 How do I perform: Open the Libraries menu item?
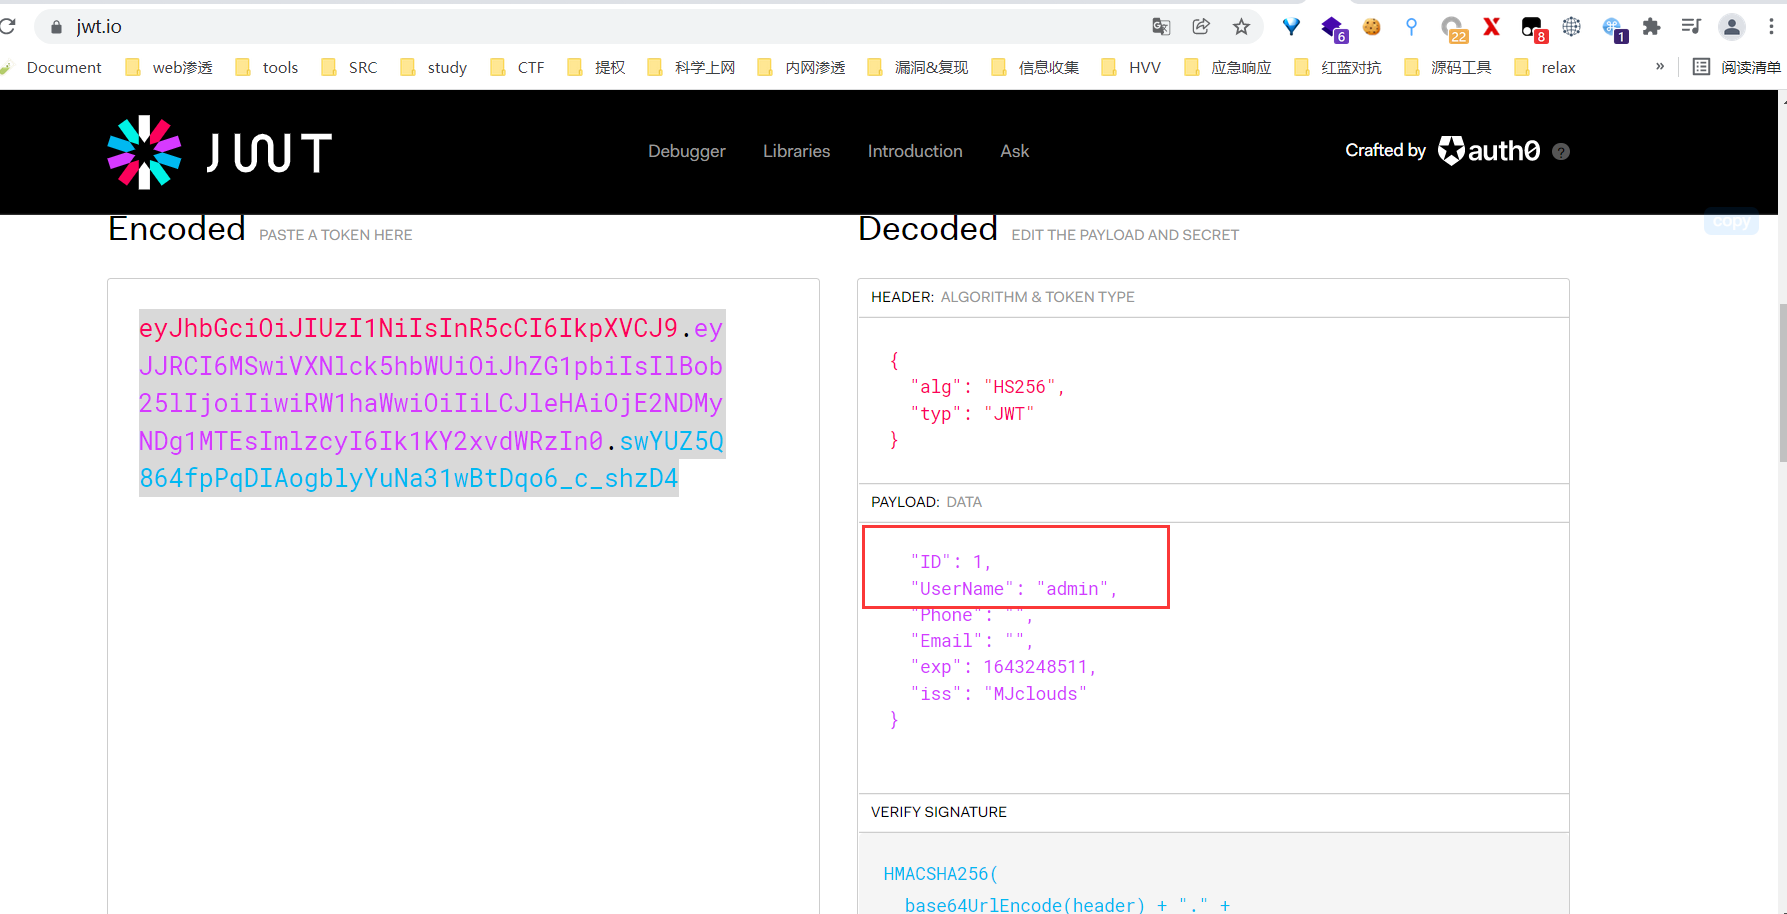point(796,151)
